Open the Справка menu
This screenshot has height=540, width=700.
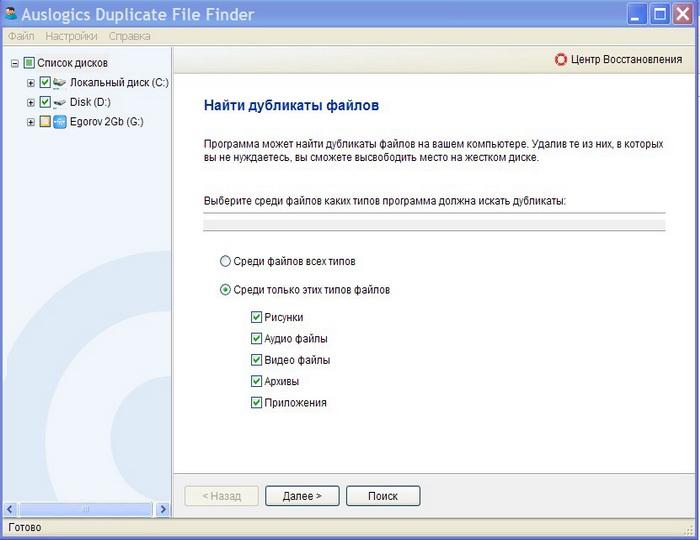click(x=129, y=36)
